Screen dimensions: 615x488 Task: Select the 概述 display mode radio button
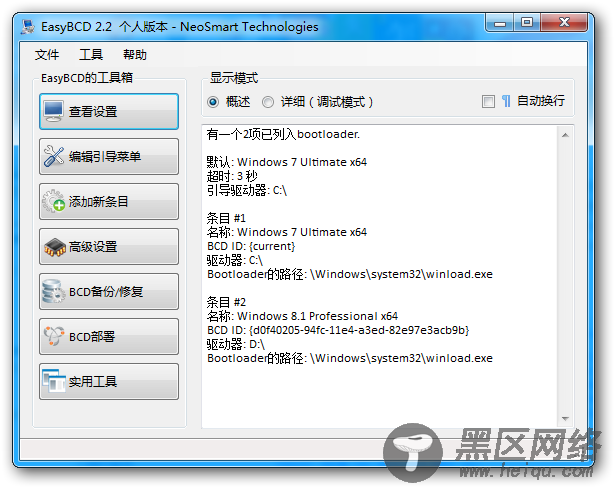[213, 102]
